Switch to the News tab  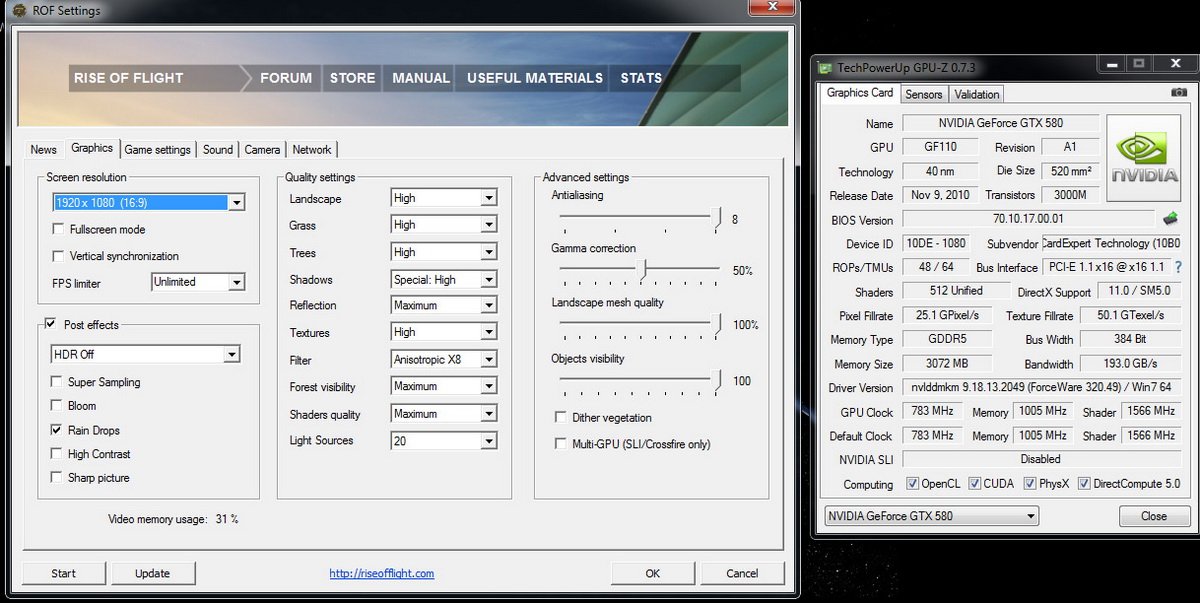[44, 149]
